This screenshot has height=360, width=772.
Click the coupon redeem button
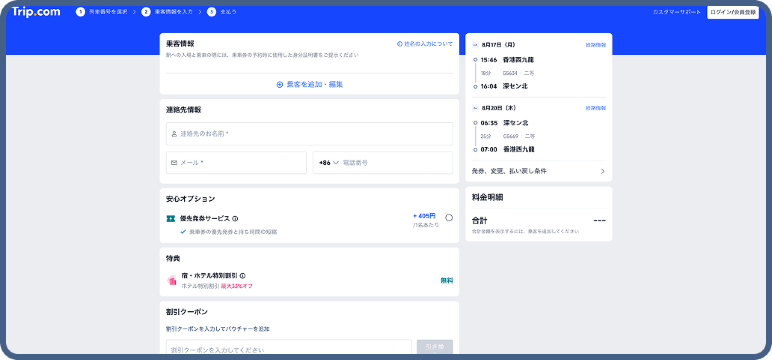click(435, 347)
